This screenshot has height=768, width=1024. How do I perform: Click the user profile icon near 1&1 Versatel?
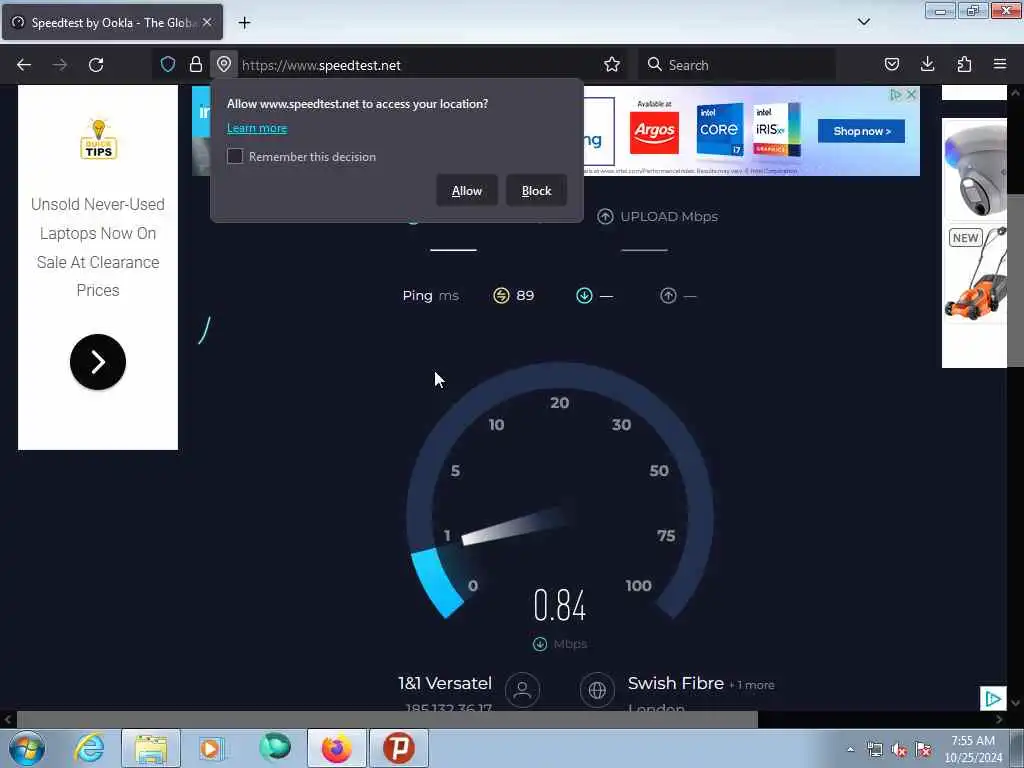(x=522, y=690)
